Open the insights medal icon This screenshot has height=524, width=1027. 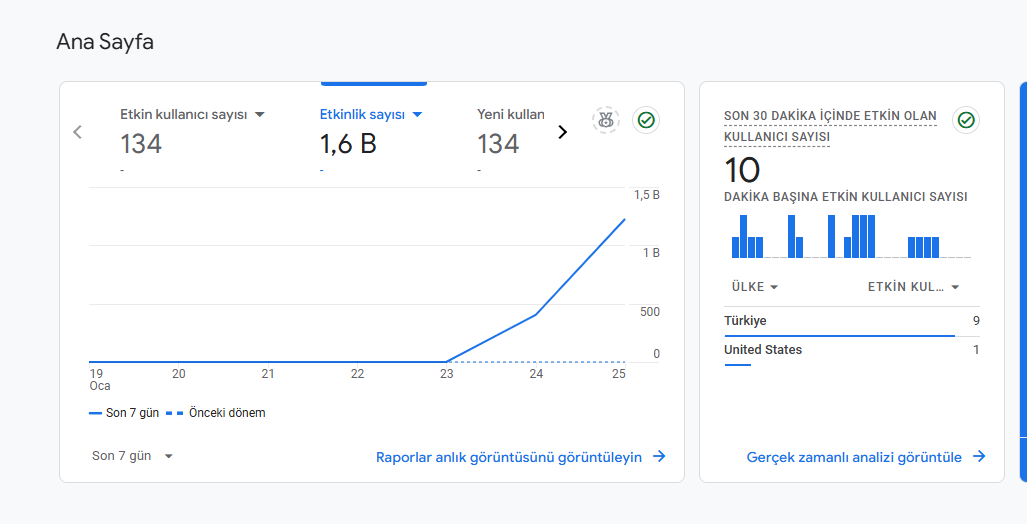click(606, 120)
